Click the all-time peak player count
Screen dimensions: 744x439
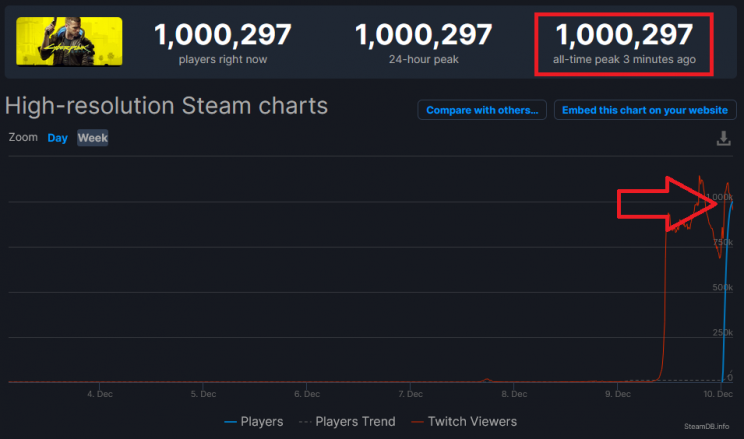pos(624,36)
